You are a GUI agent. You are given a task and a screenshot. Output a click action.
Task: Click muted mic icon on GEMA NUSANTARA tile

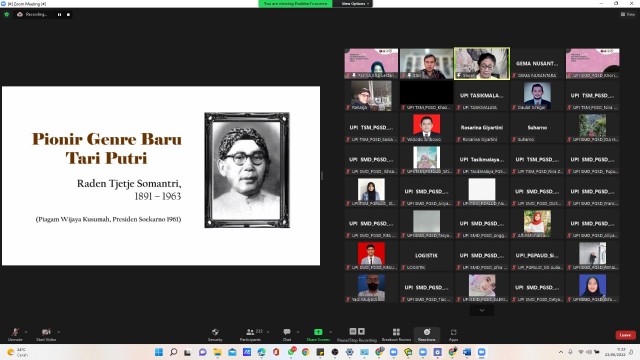514,76
